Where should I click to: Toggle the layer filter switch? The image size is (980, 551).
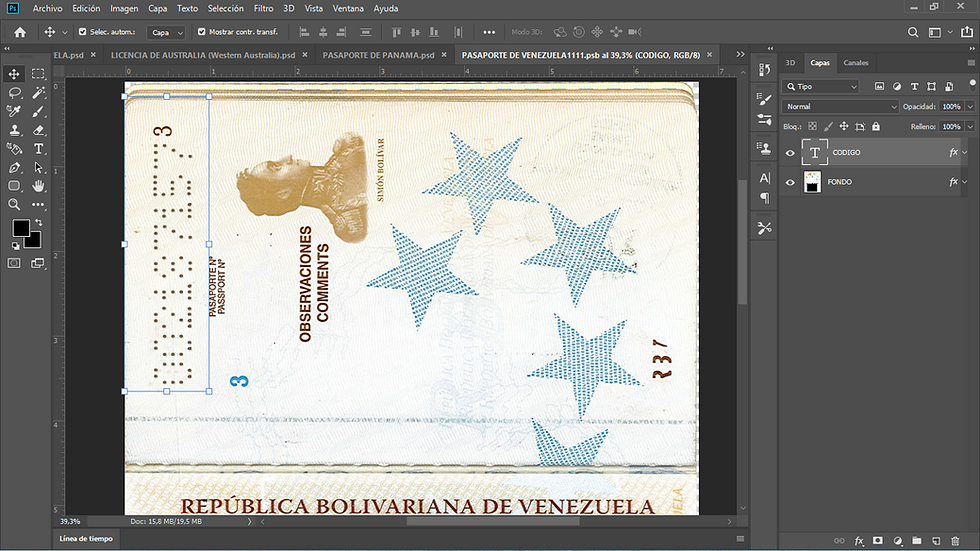click(972, 84)
